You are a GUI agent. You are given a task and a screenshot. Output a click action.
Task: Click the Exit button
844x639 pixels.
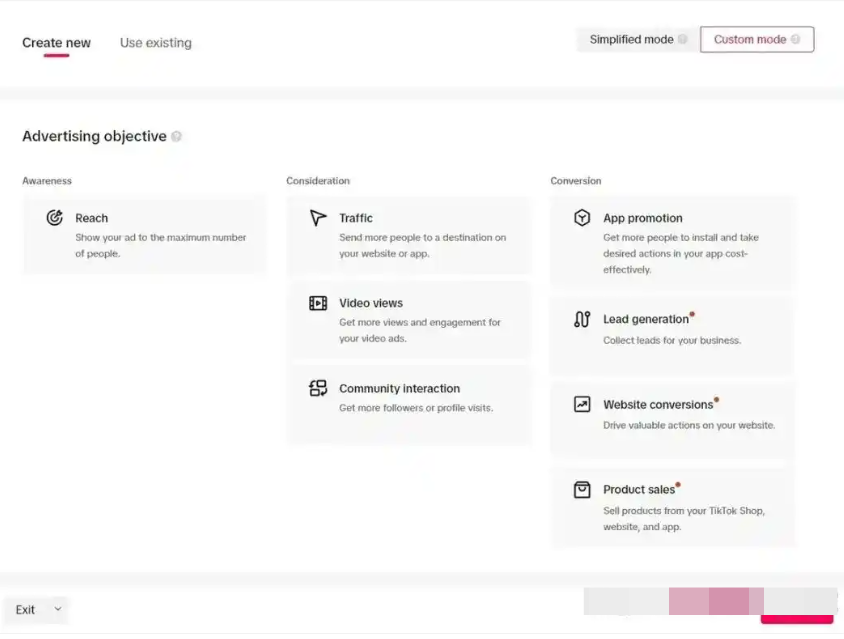point(25,610)
